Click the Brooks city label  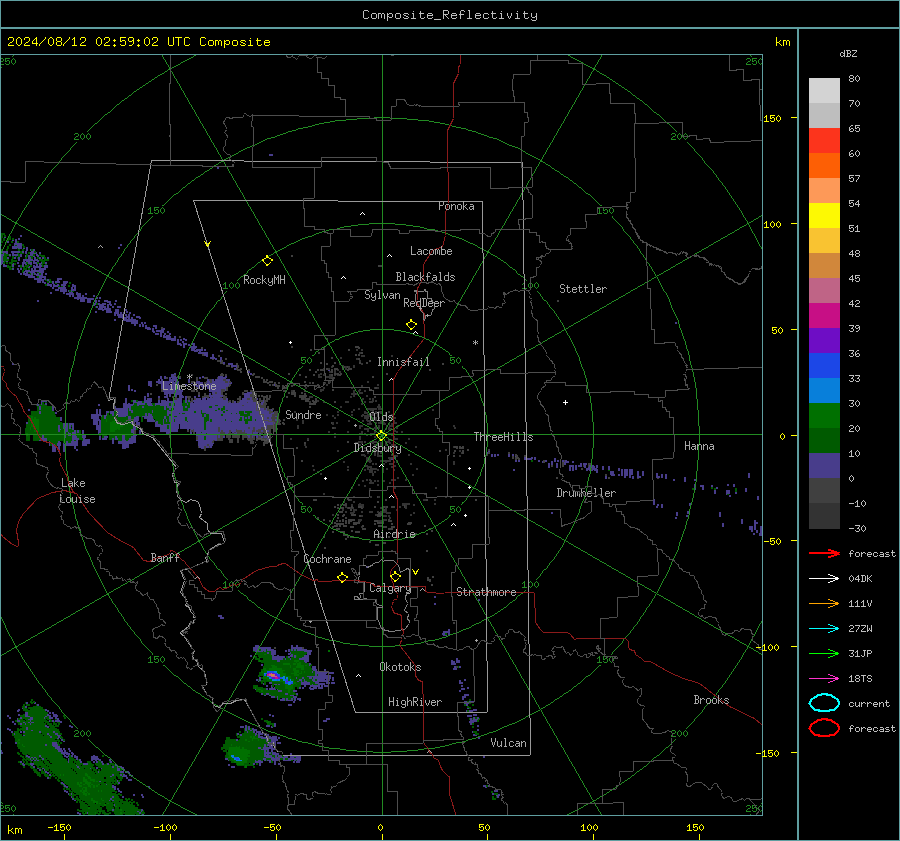[x=711, y=700]
